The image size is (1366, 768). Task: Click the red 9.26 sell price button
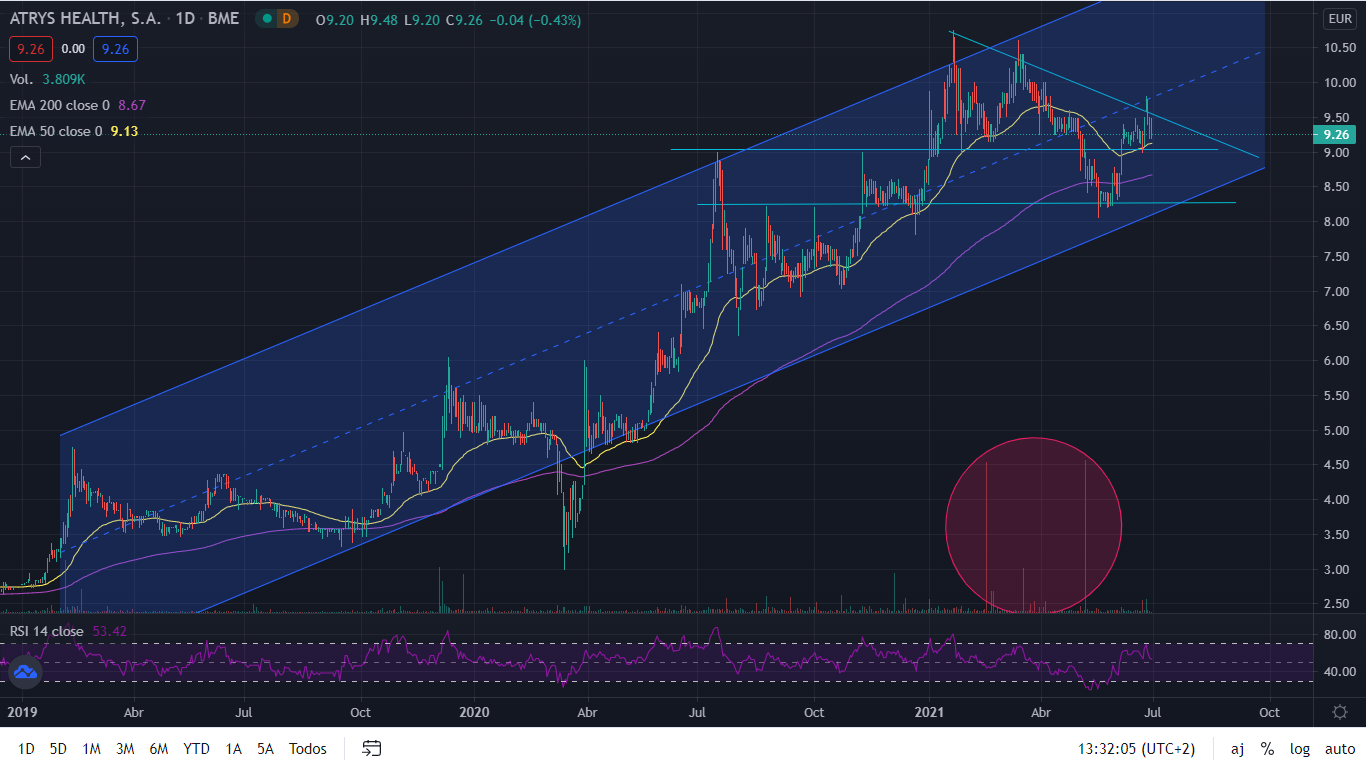29,48
